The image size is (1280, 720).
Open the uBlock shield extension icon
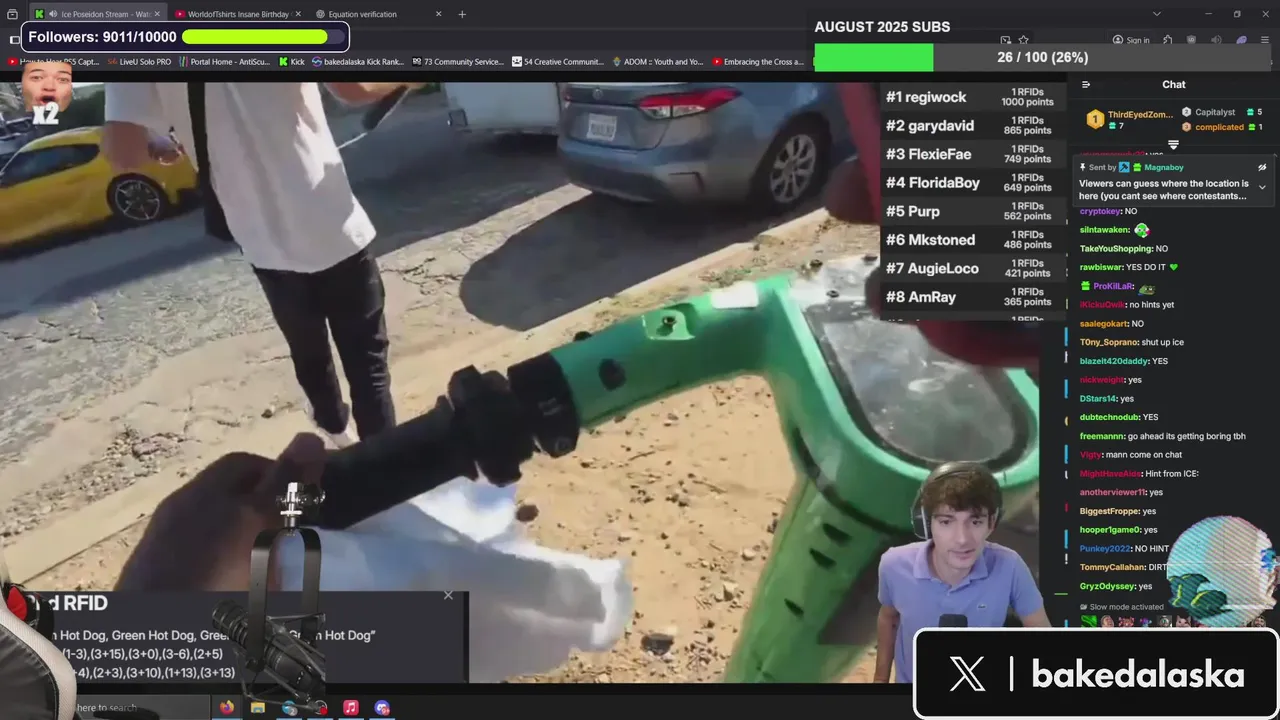pyautogui.click(x=1192, y=40)
